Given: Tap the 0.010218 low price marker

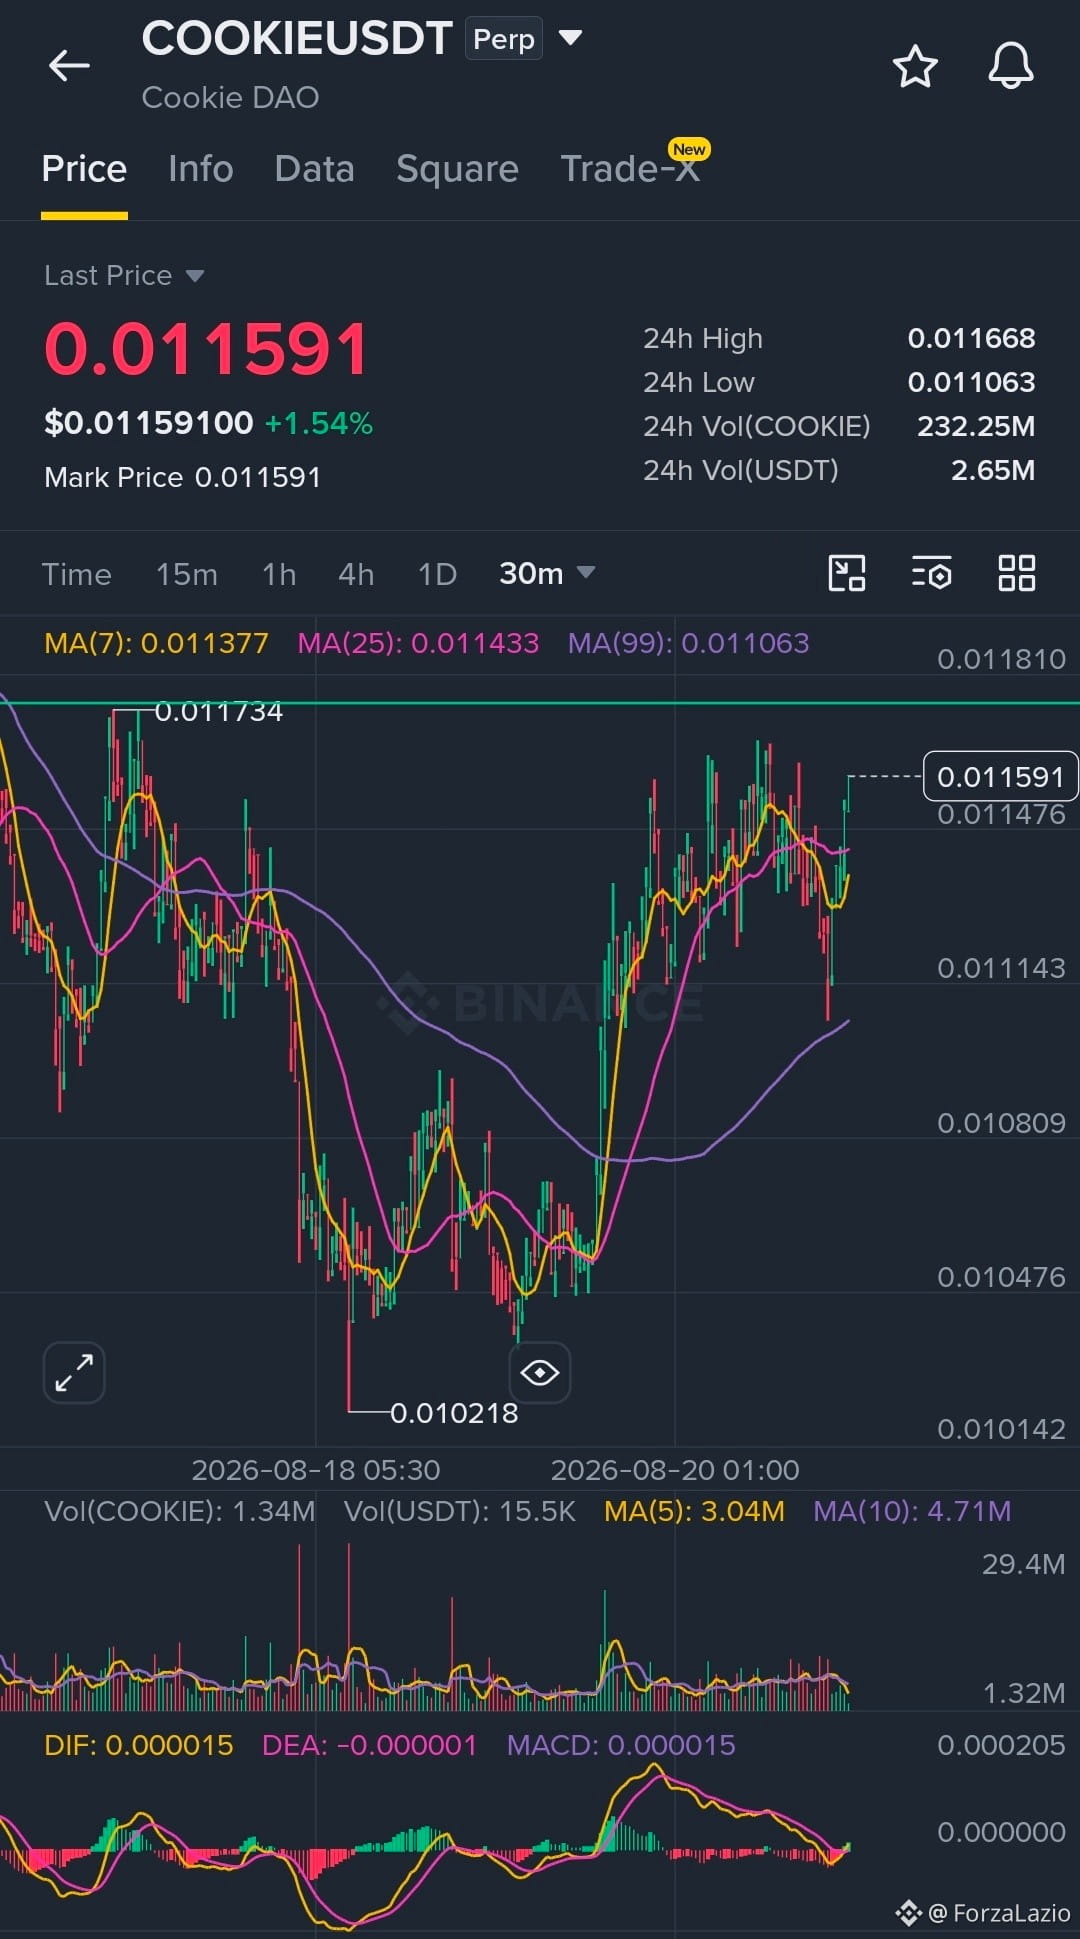Looking at the screenshot, I should [x=454, y=1413].
